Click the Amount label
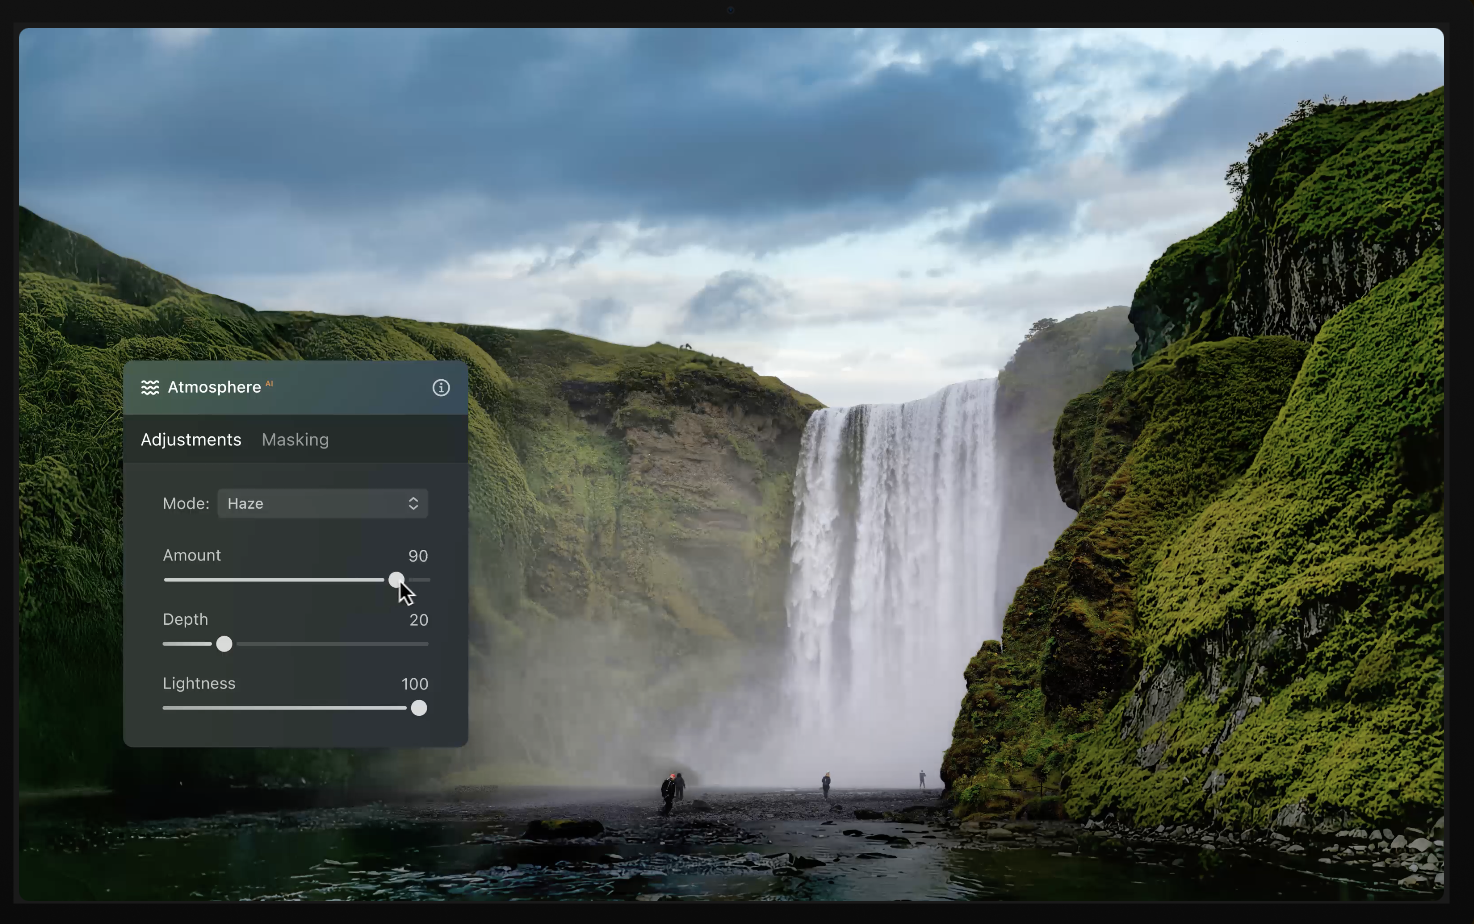Screen dimensions: 1474x924 coord(192,556)
